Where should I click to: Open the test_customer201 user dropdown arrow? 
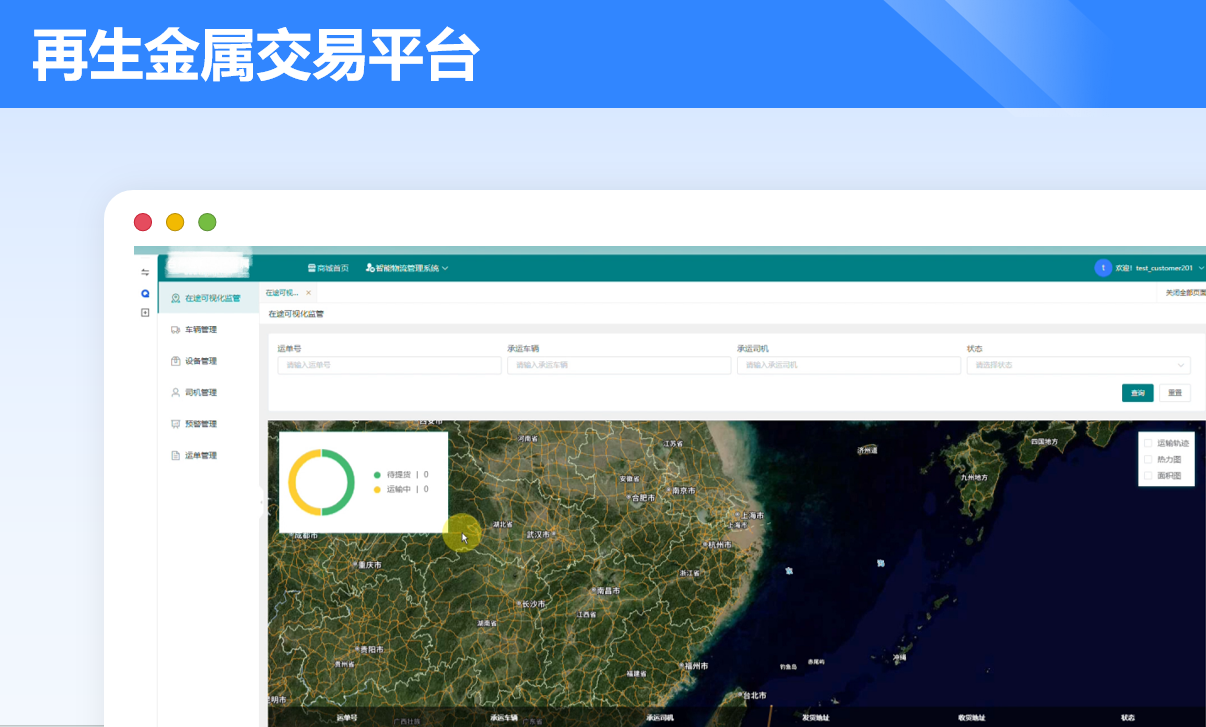click(x=1200, y=268)
